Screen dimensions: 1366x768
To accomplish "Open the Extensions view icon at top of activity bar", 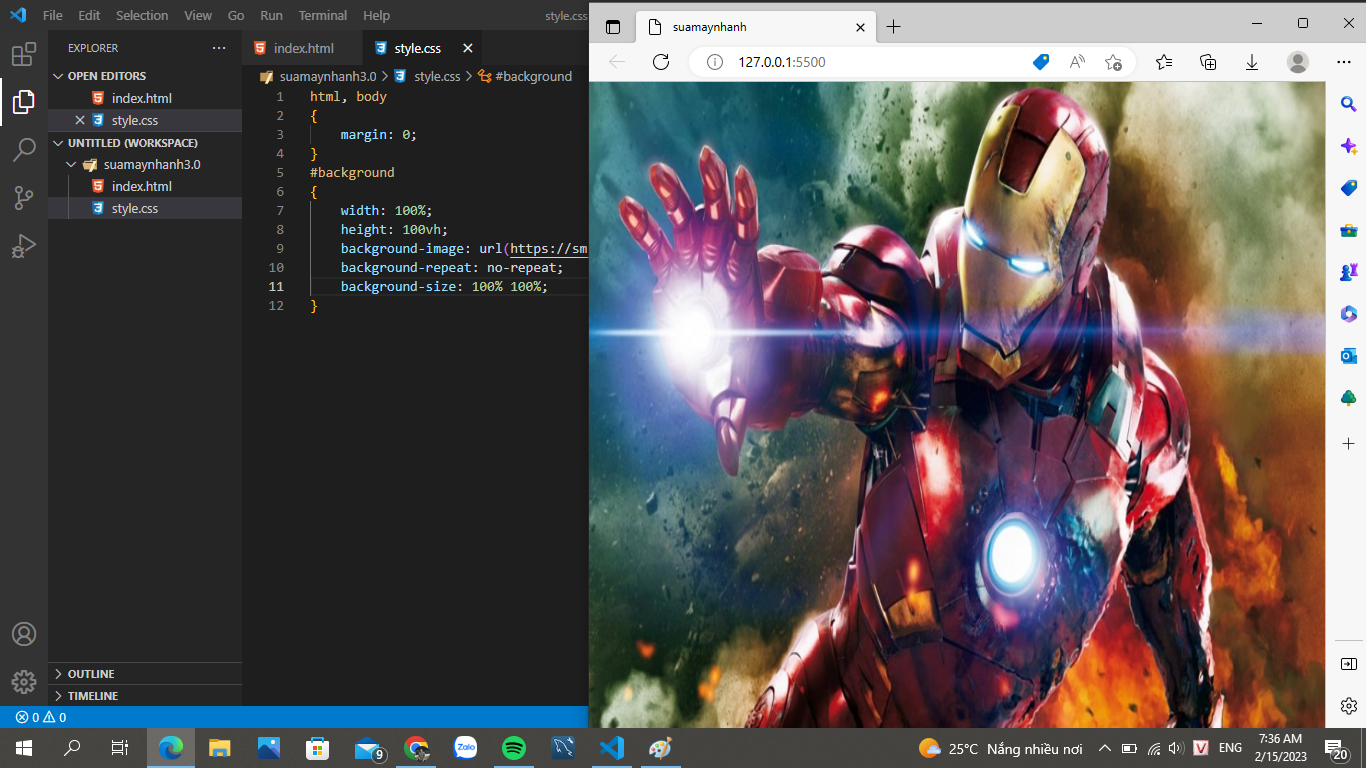I will [24, 54].
